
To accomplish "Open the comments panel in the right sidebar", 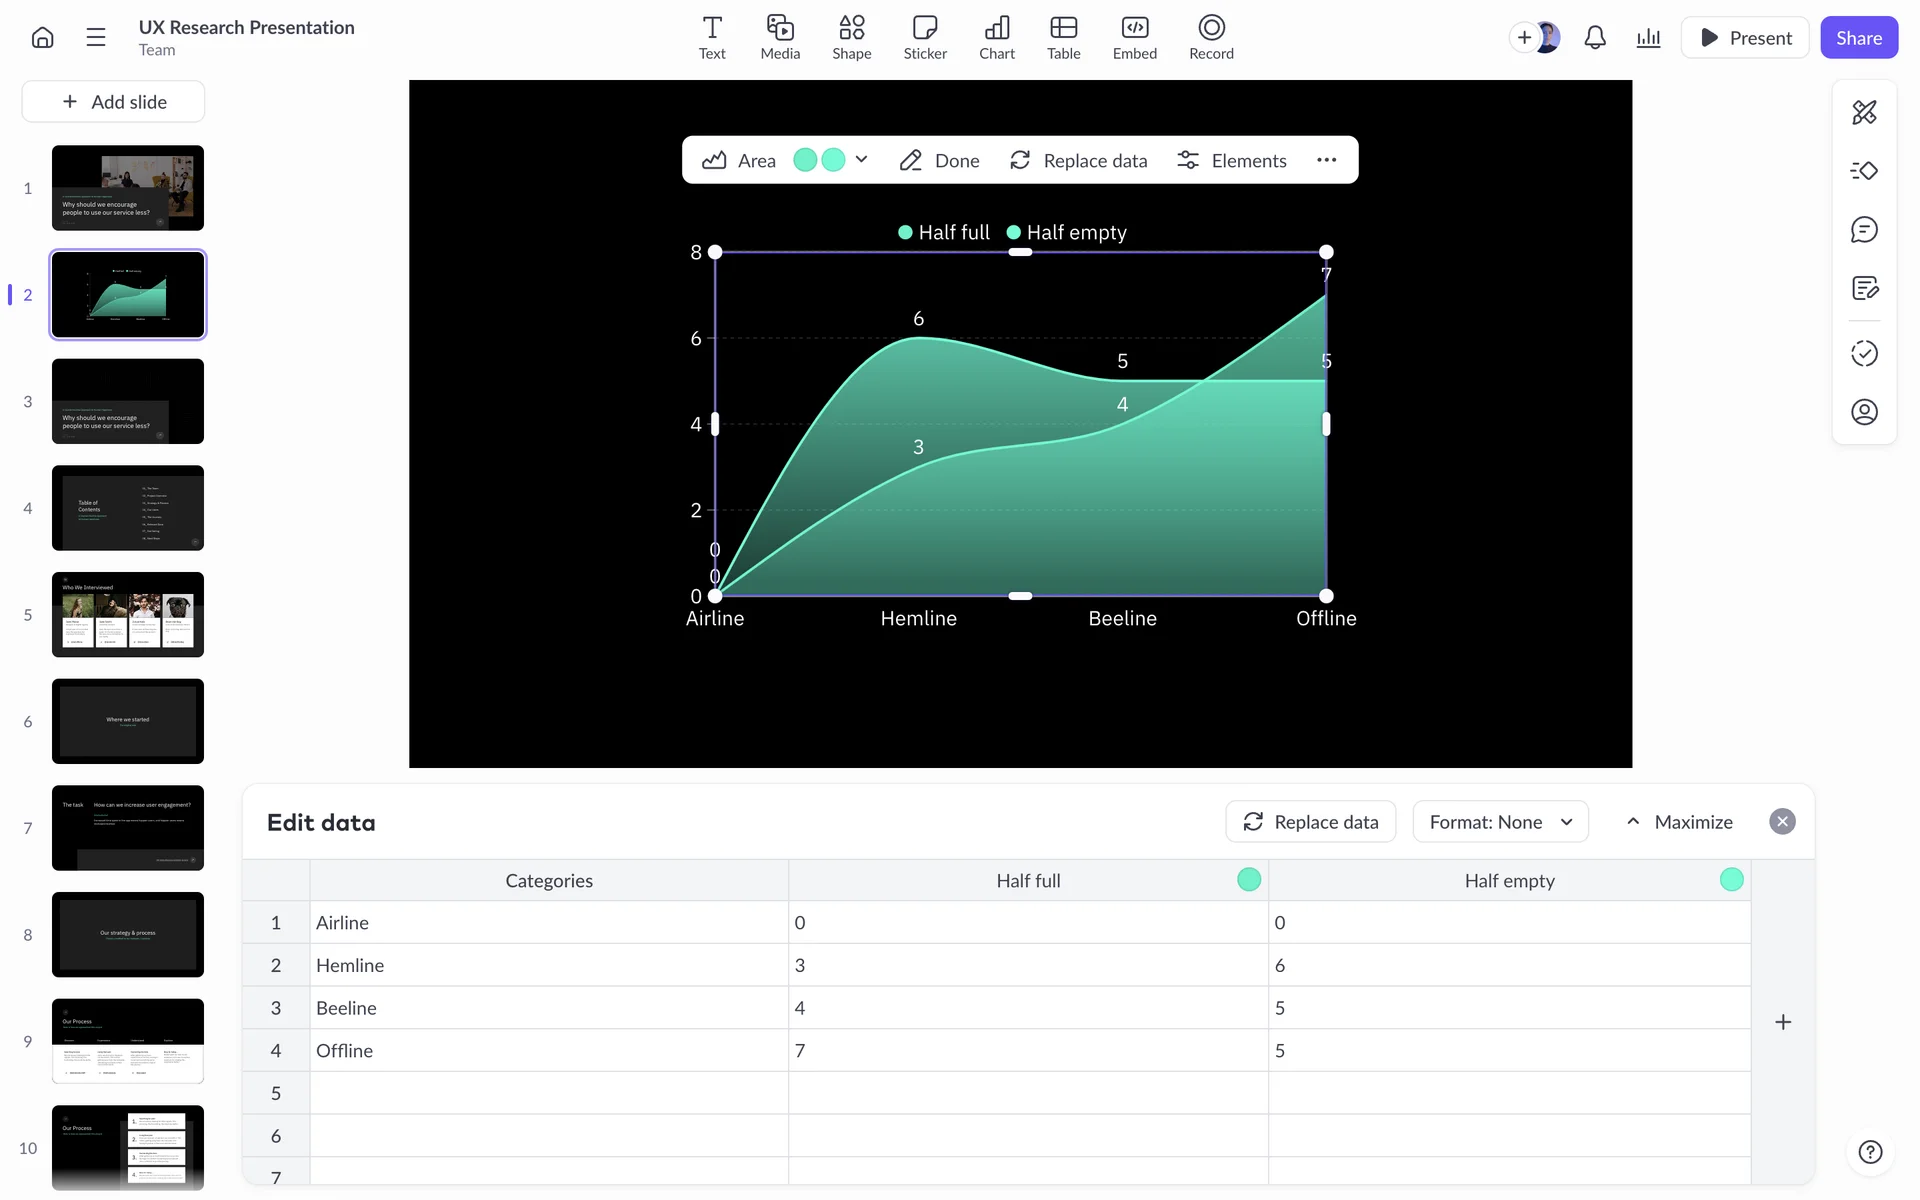I will pos(1864,230).
